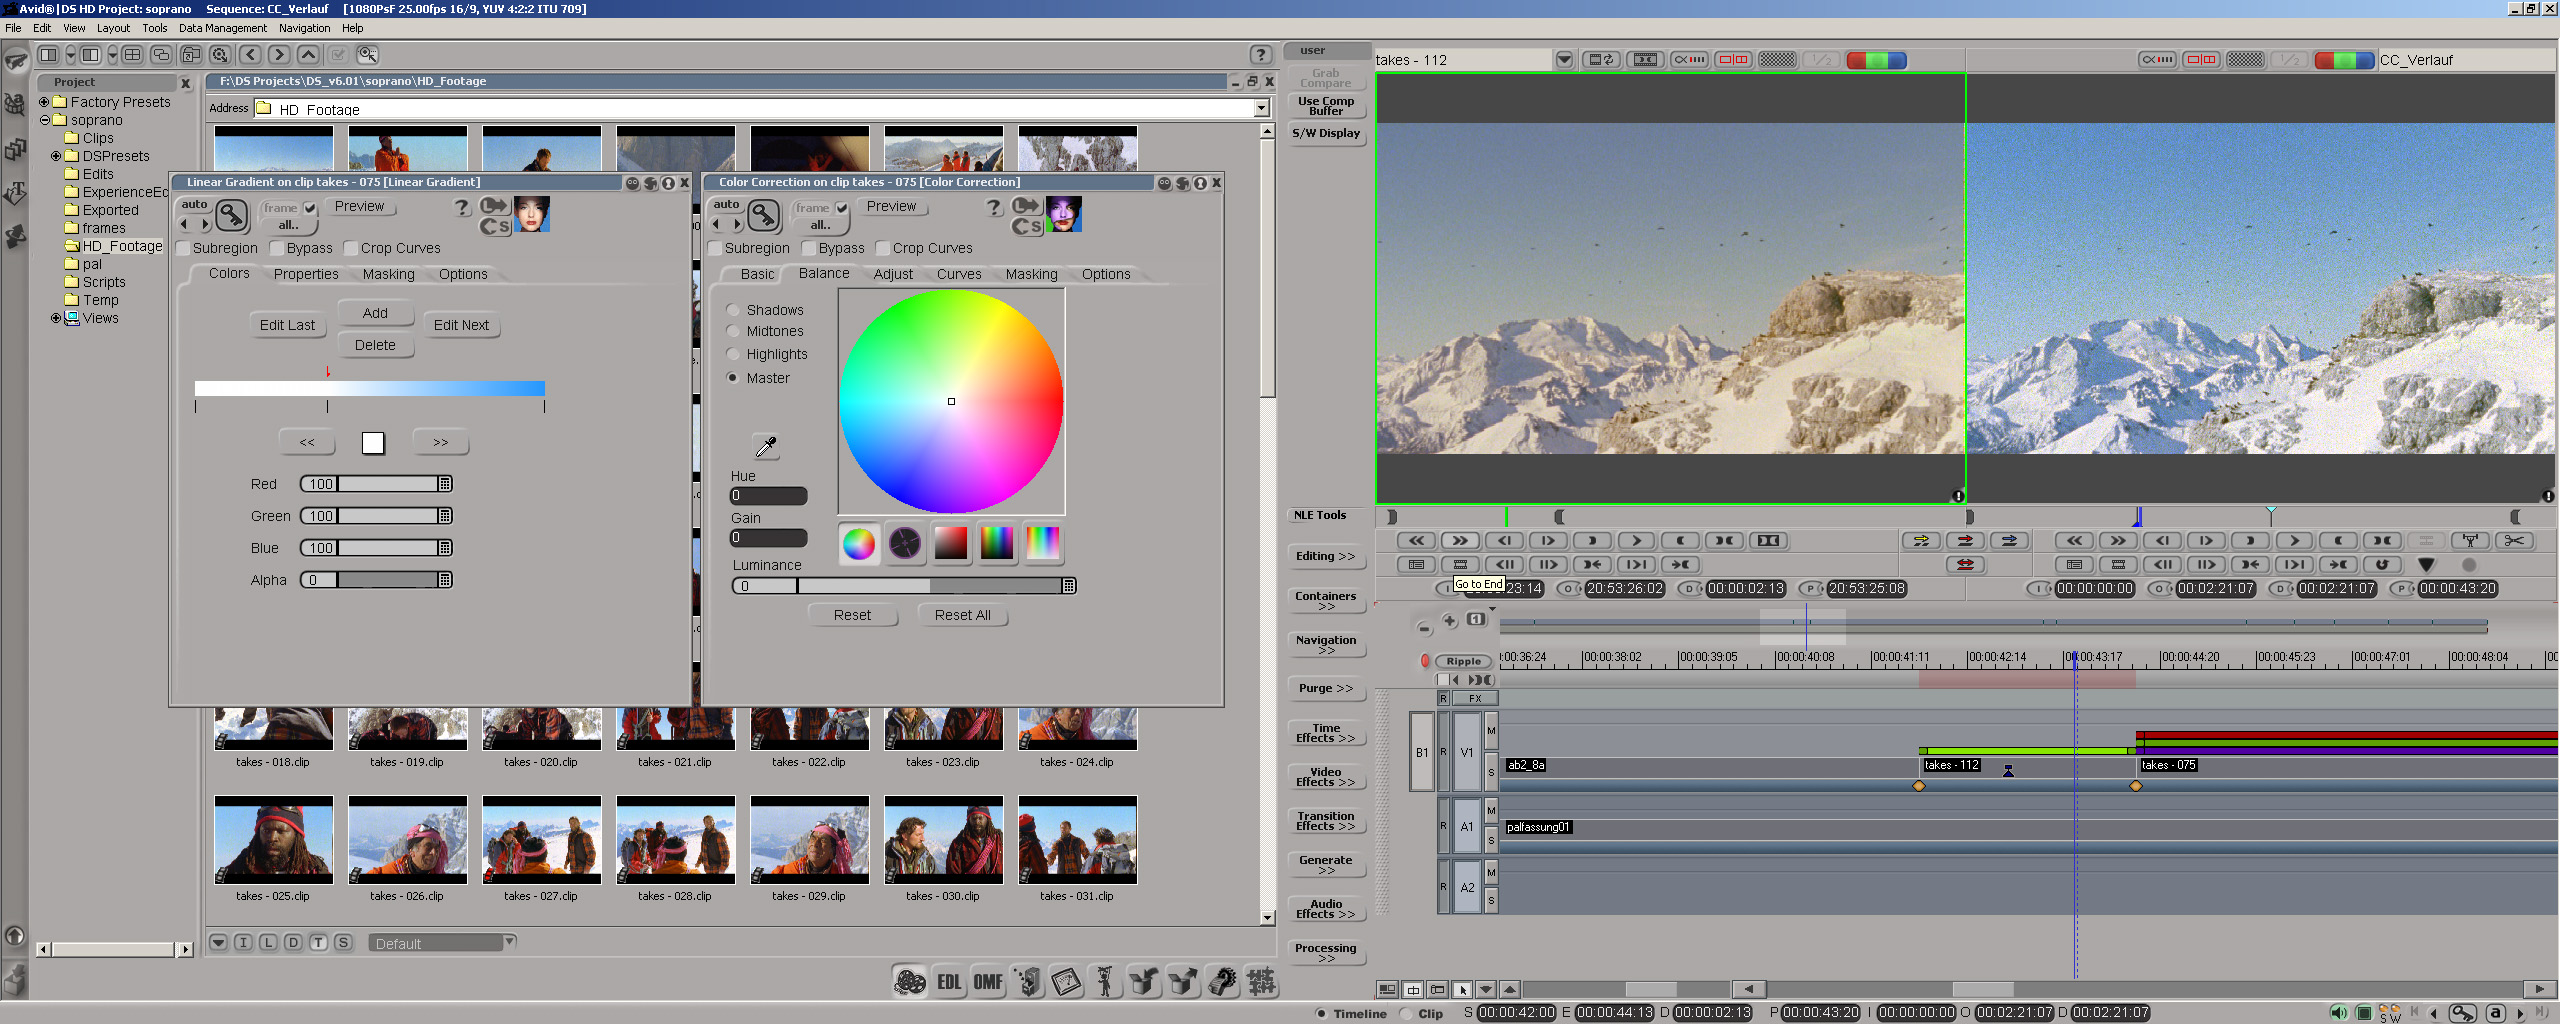The image size is (2560, 1024).
Task: Click the OMF export icon
Action: (988, 982)
